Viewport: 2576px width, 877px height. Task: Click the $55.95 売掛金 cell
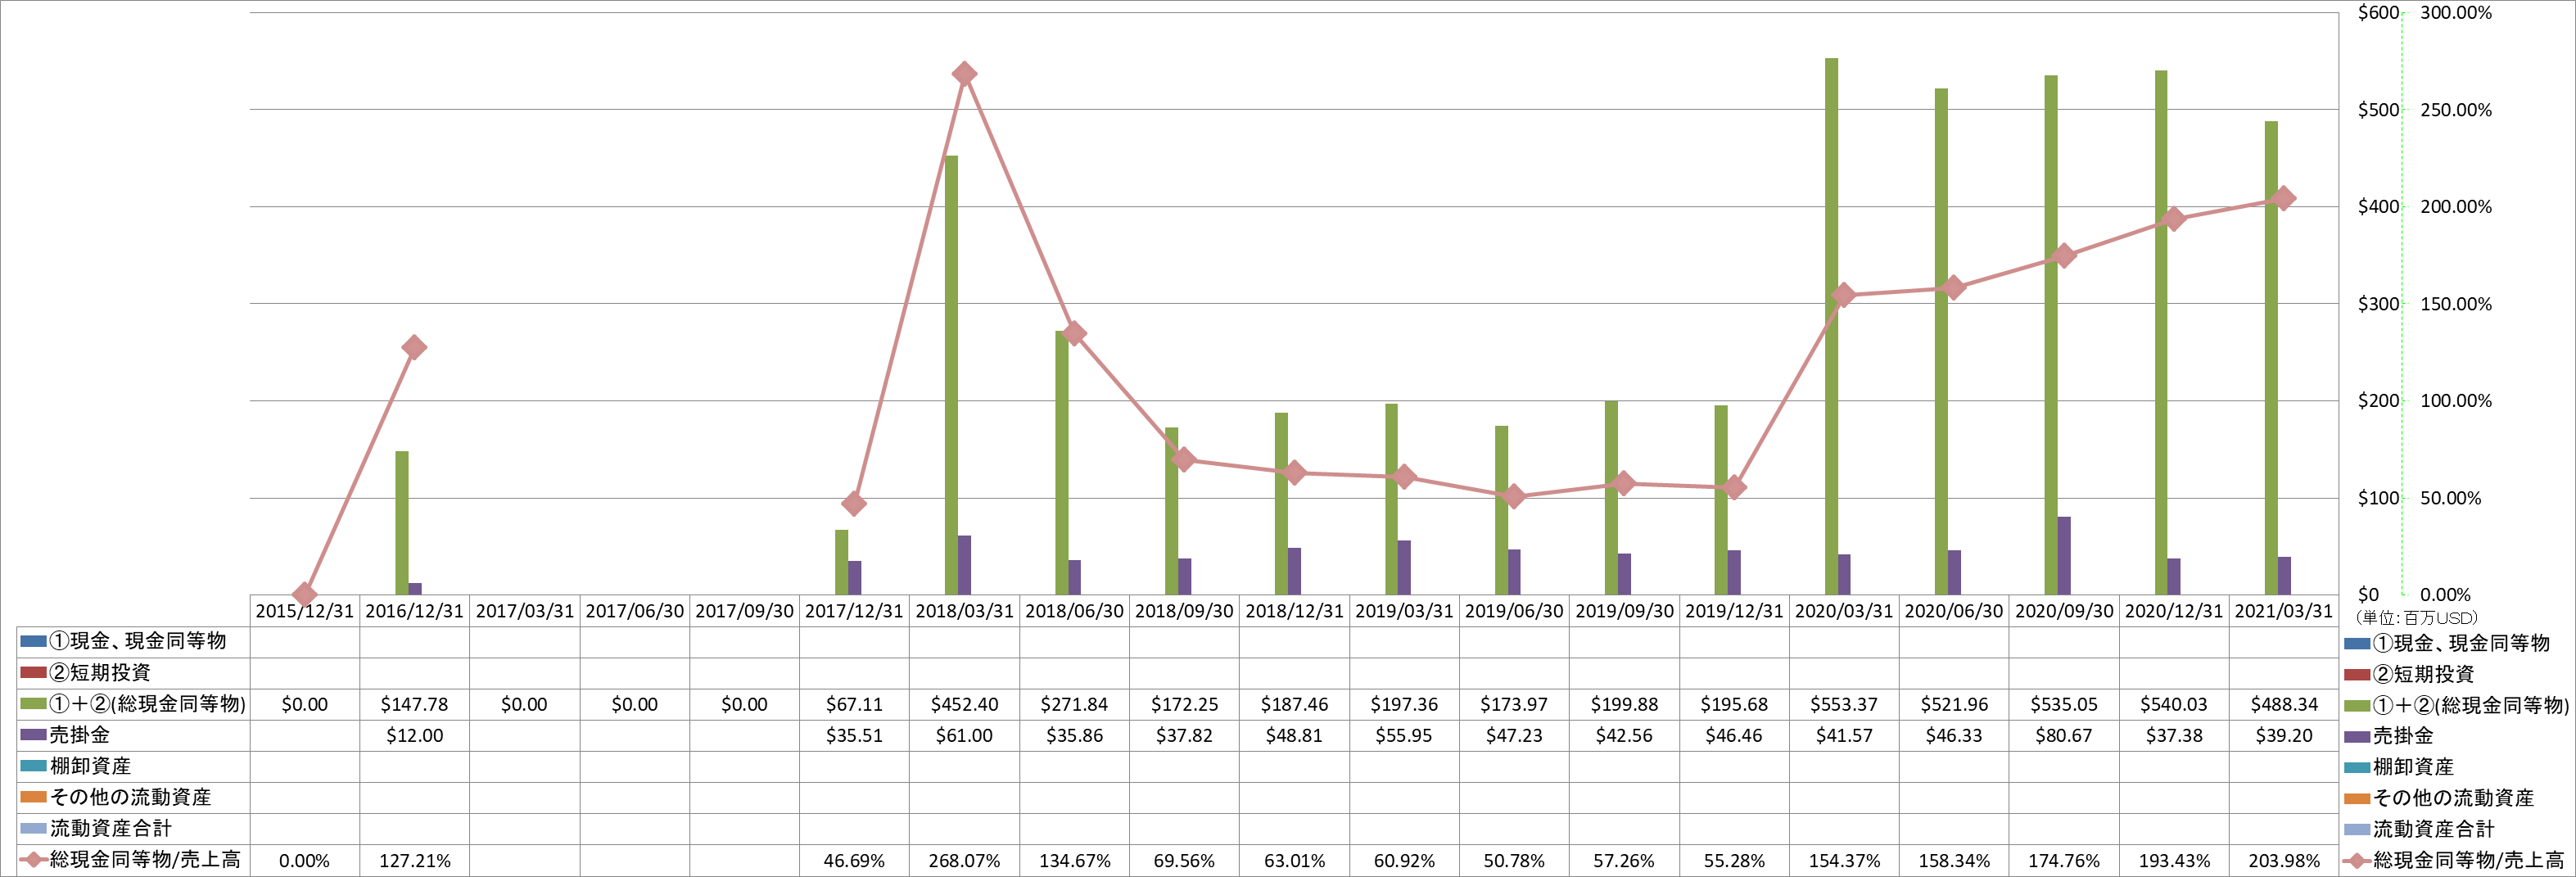pyautogui.click(x=1404, y=735)
